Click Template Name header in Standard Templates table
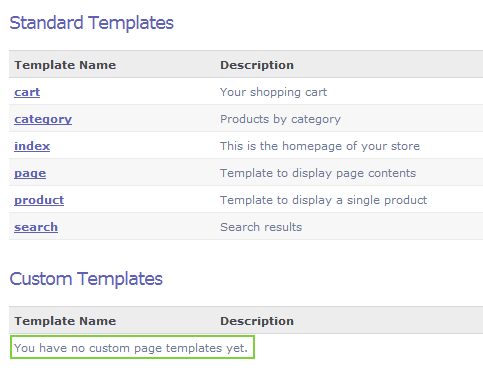 pos(65,65)
